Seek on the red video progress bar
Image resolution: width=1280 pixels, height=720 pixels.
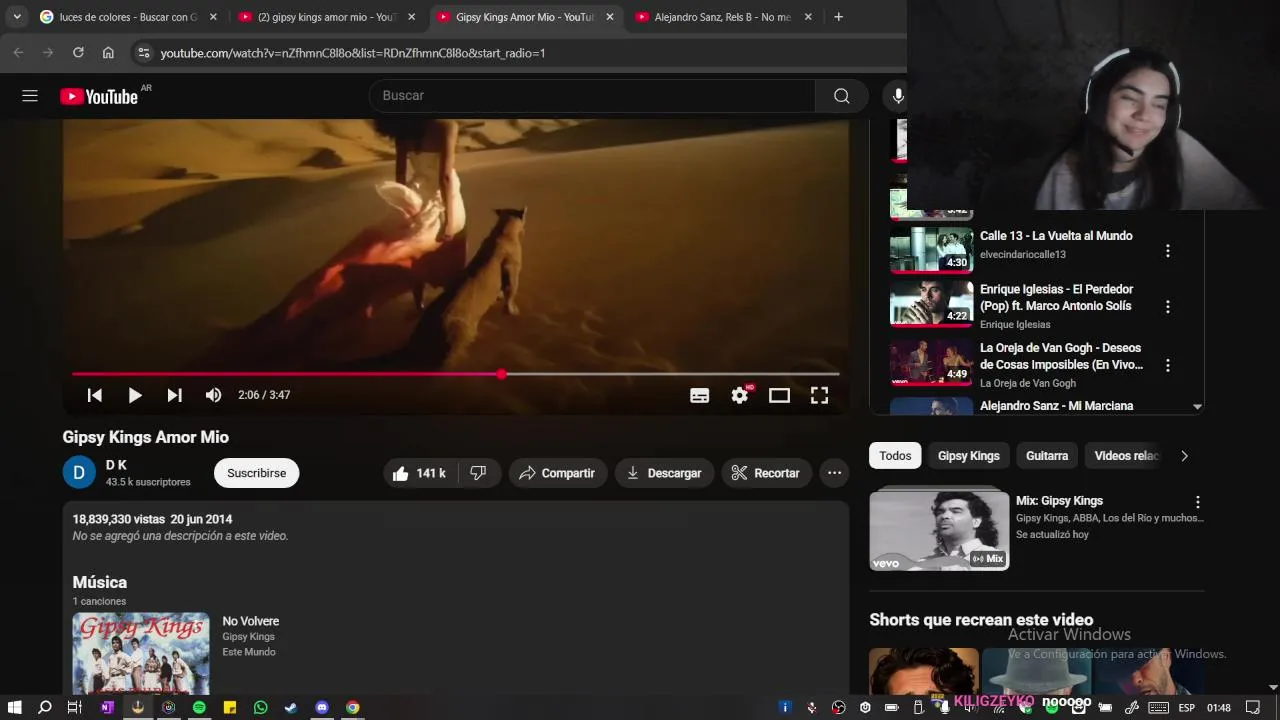[x=455, y=374]
